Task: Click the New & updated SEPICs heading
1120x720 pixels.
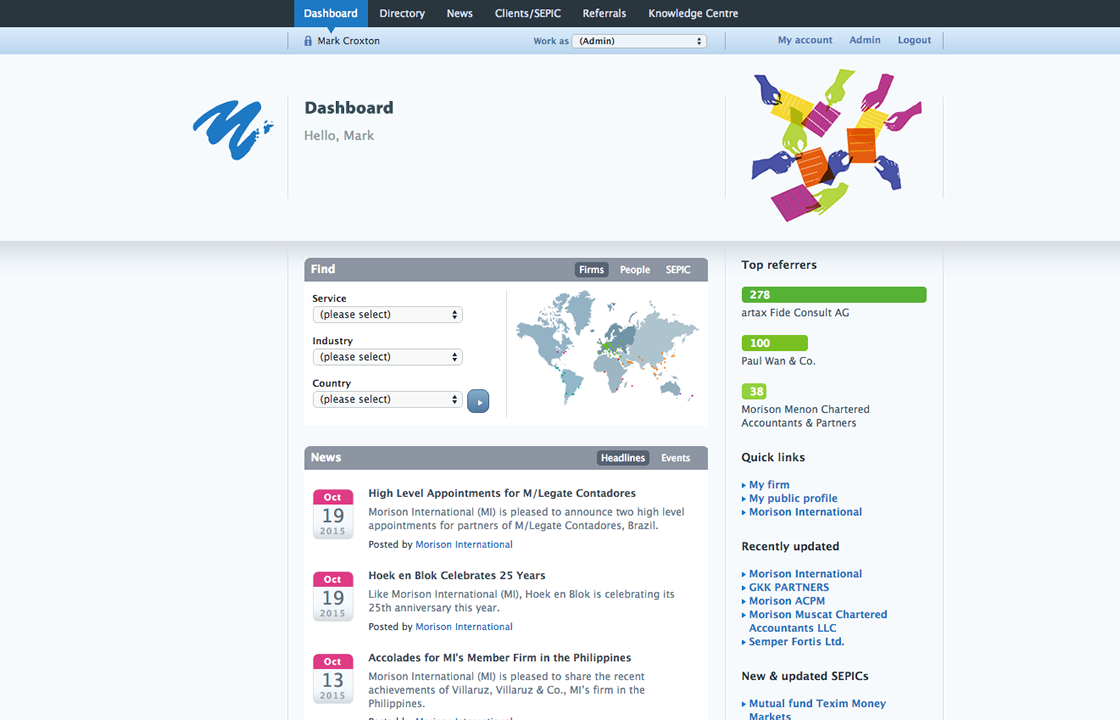Action: click(x=805, y=676)
